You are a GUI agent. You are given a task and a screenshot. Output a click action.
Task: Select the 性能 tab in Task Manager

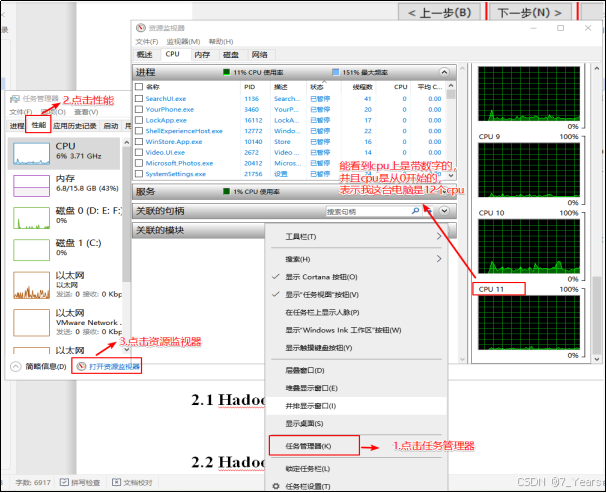(39, 125)
